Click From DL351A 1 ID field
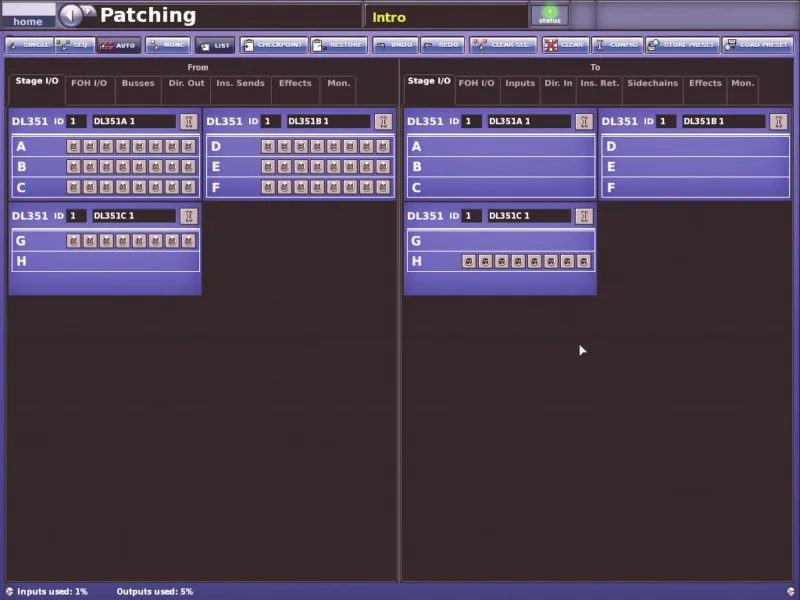Screen dimensions: 800x600 tap(76, 121)
